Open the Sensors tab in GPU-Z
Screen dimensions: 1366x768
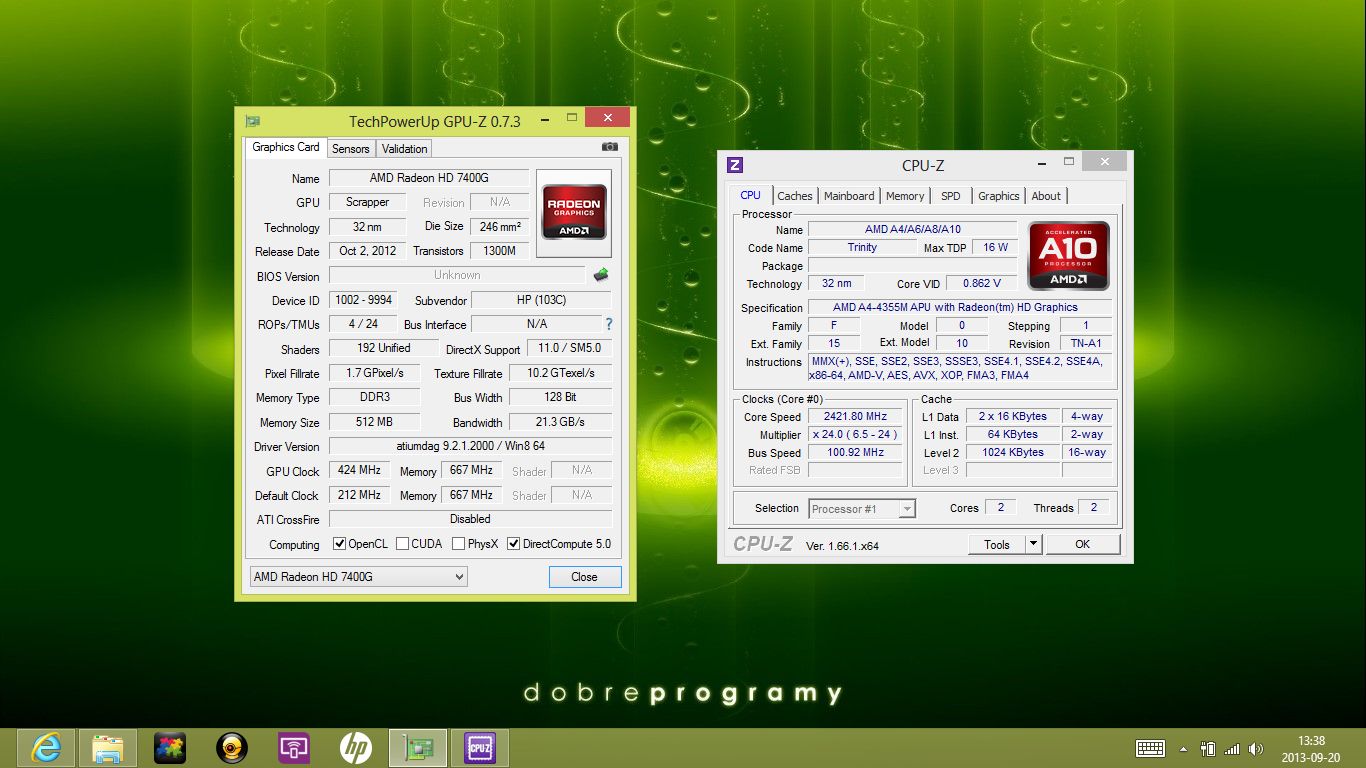click(351, 149)
